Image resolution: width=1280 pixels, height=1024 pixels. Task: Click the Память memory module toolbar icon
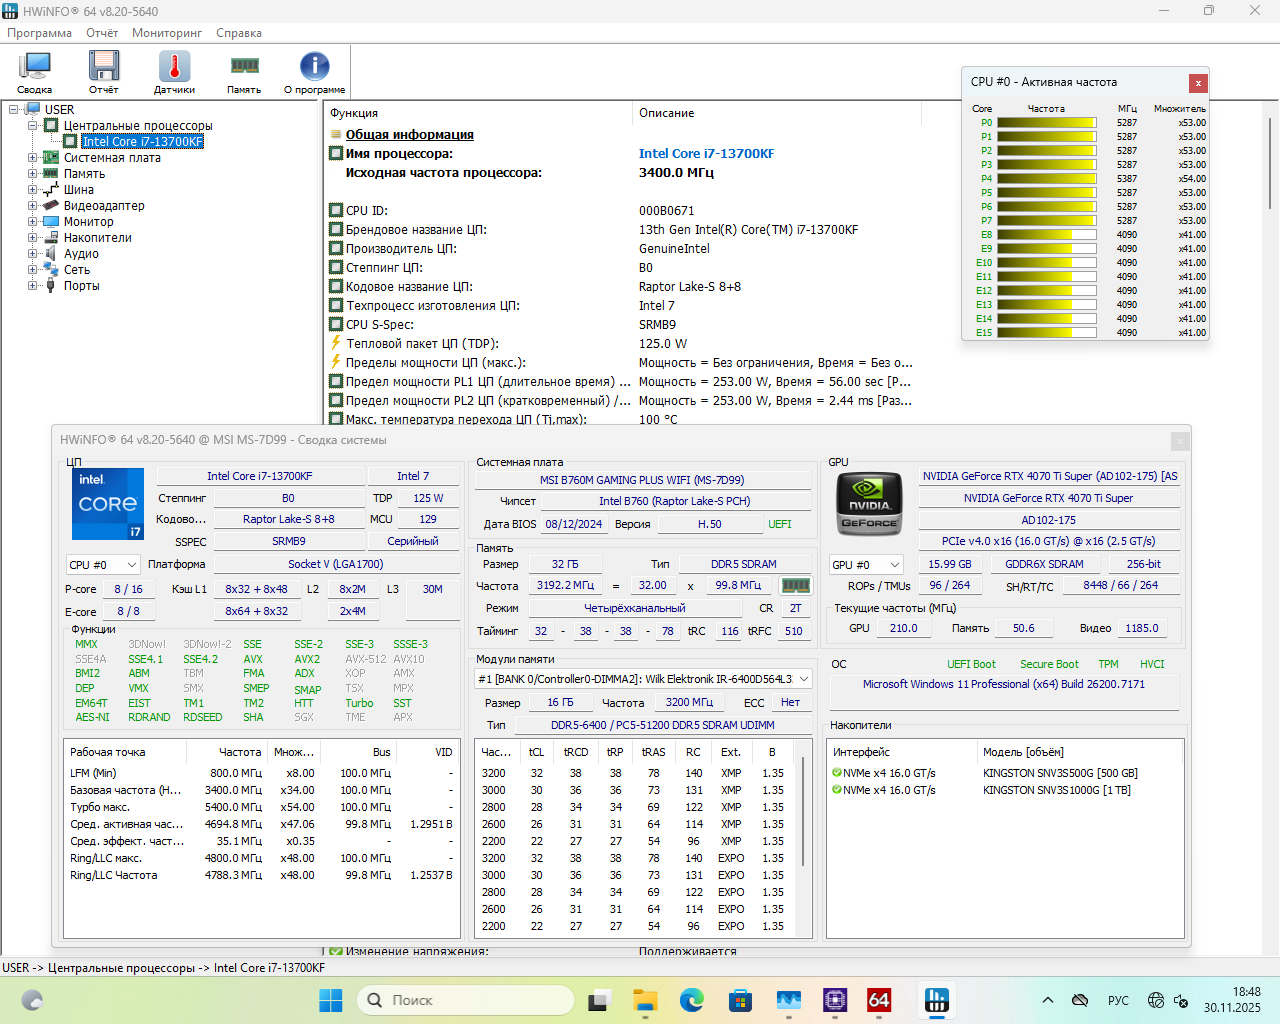click(x=244, y=72)
